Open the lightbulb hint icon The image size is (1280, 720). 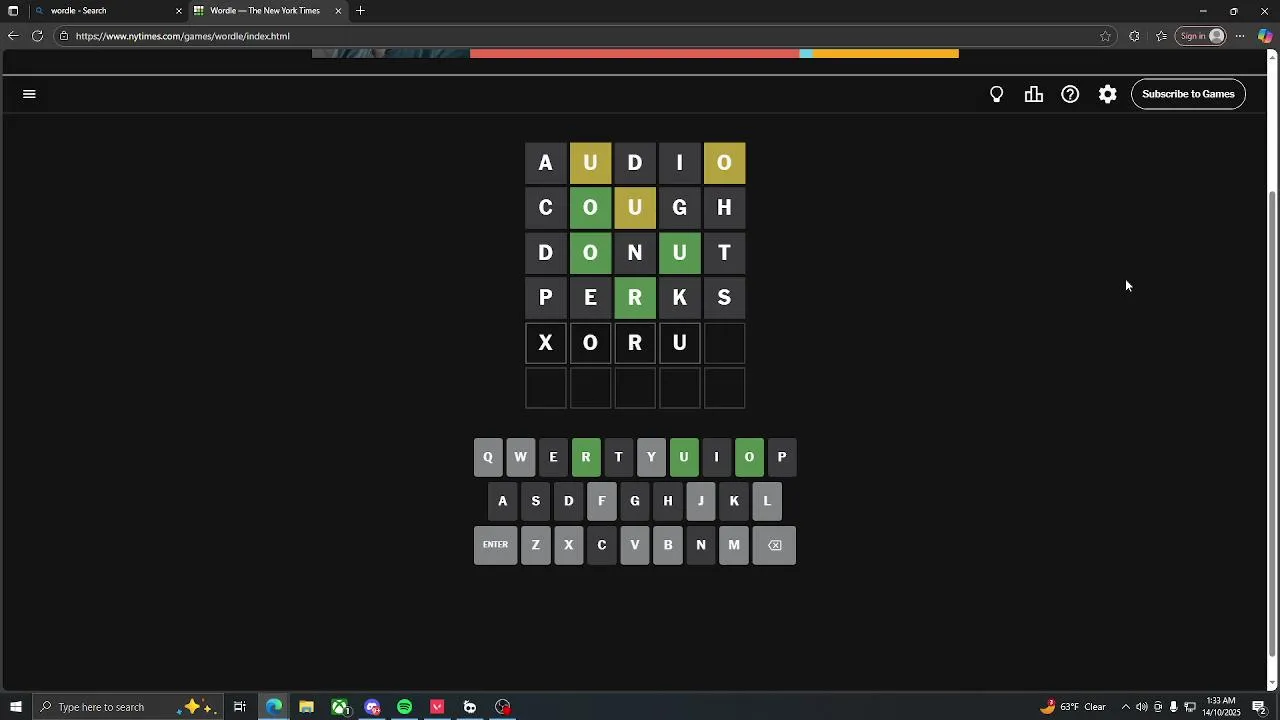point(997,94)
